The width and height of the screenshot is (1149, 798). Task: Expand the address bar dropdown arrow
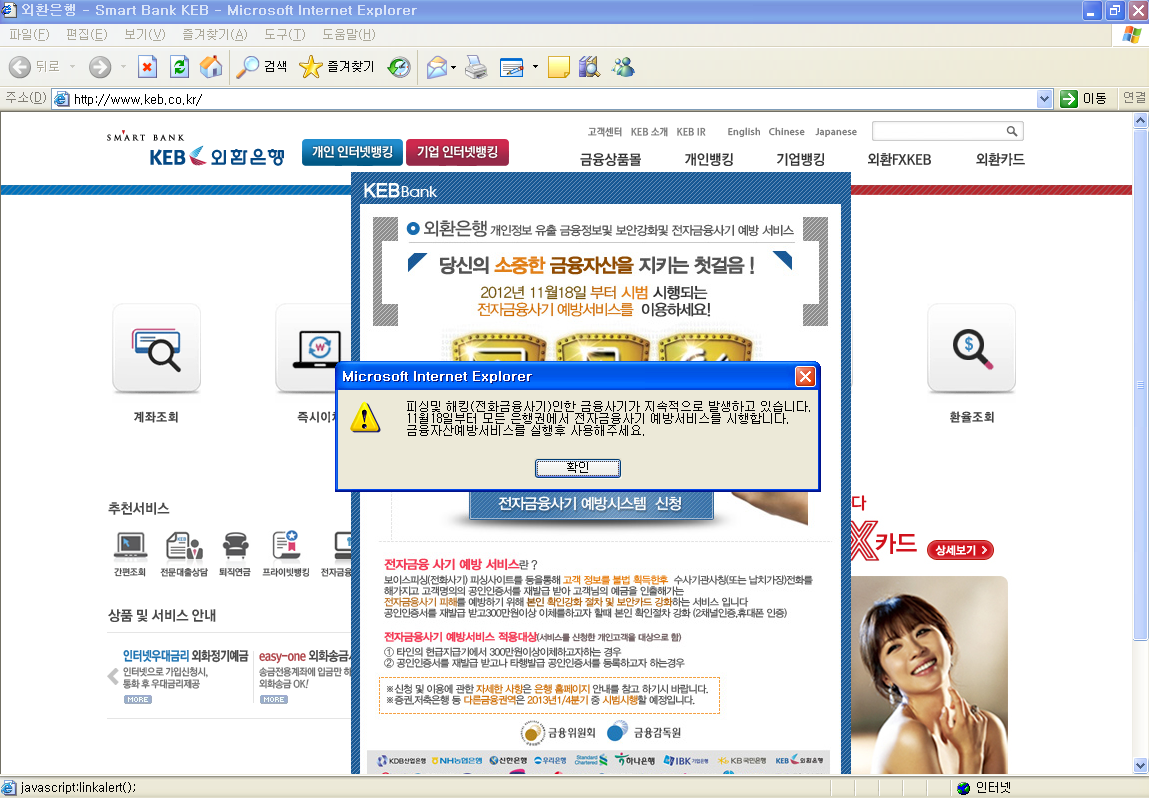coord(1045,99)
